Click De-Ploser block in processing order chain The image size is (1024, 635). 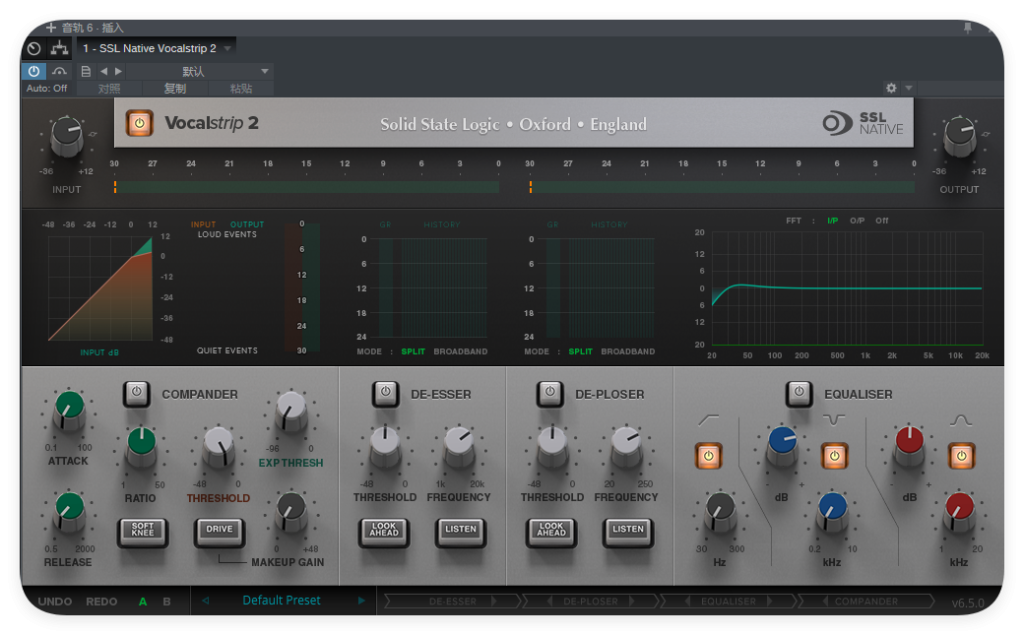(x=590, y=601)
